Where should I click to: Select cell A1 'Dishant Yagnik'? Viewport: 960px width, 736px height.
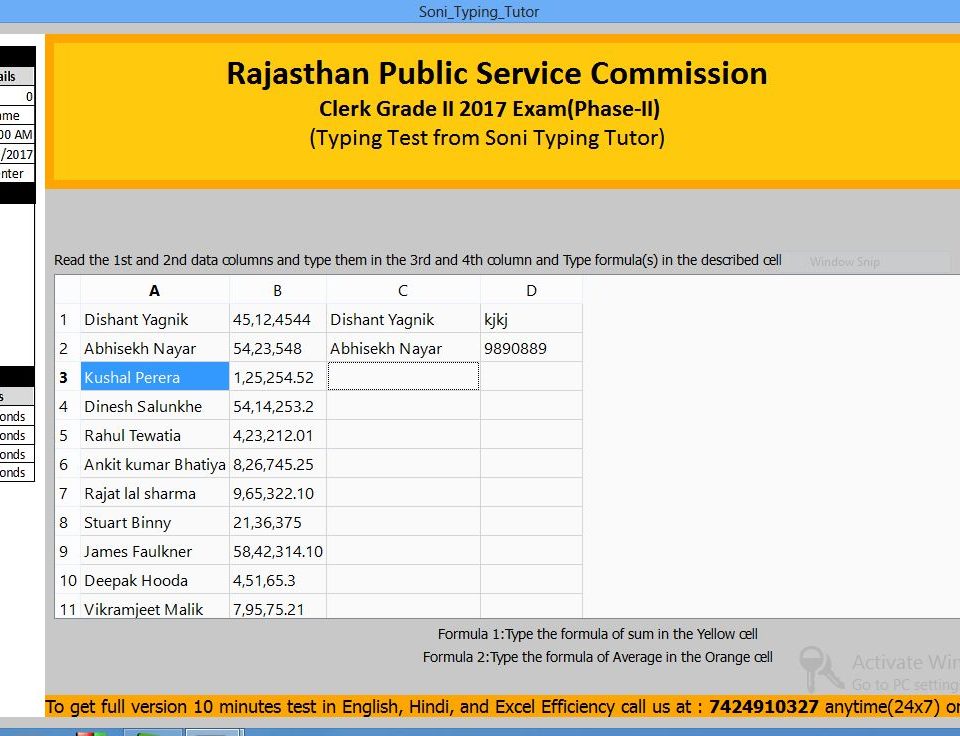(155, 319)
